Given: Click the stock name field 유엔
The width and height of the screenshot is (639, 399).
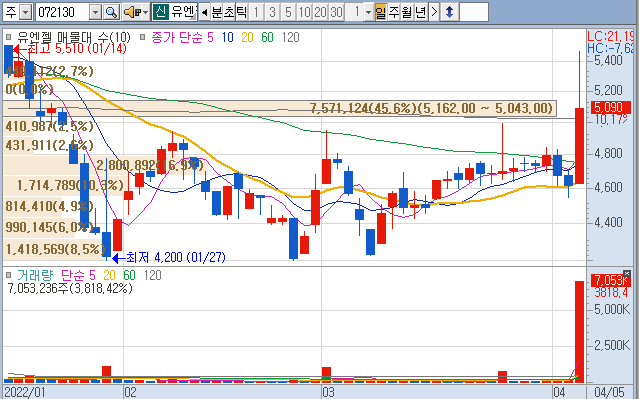Looking at the screenshot, I should coord(183,12).
